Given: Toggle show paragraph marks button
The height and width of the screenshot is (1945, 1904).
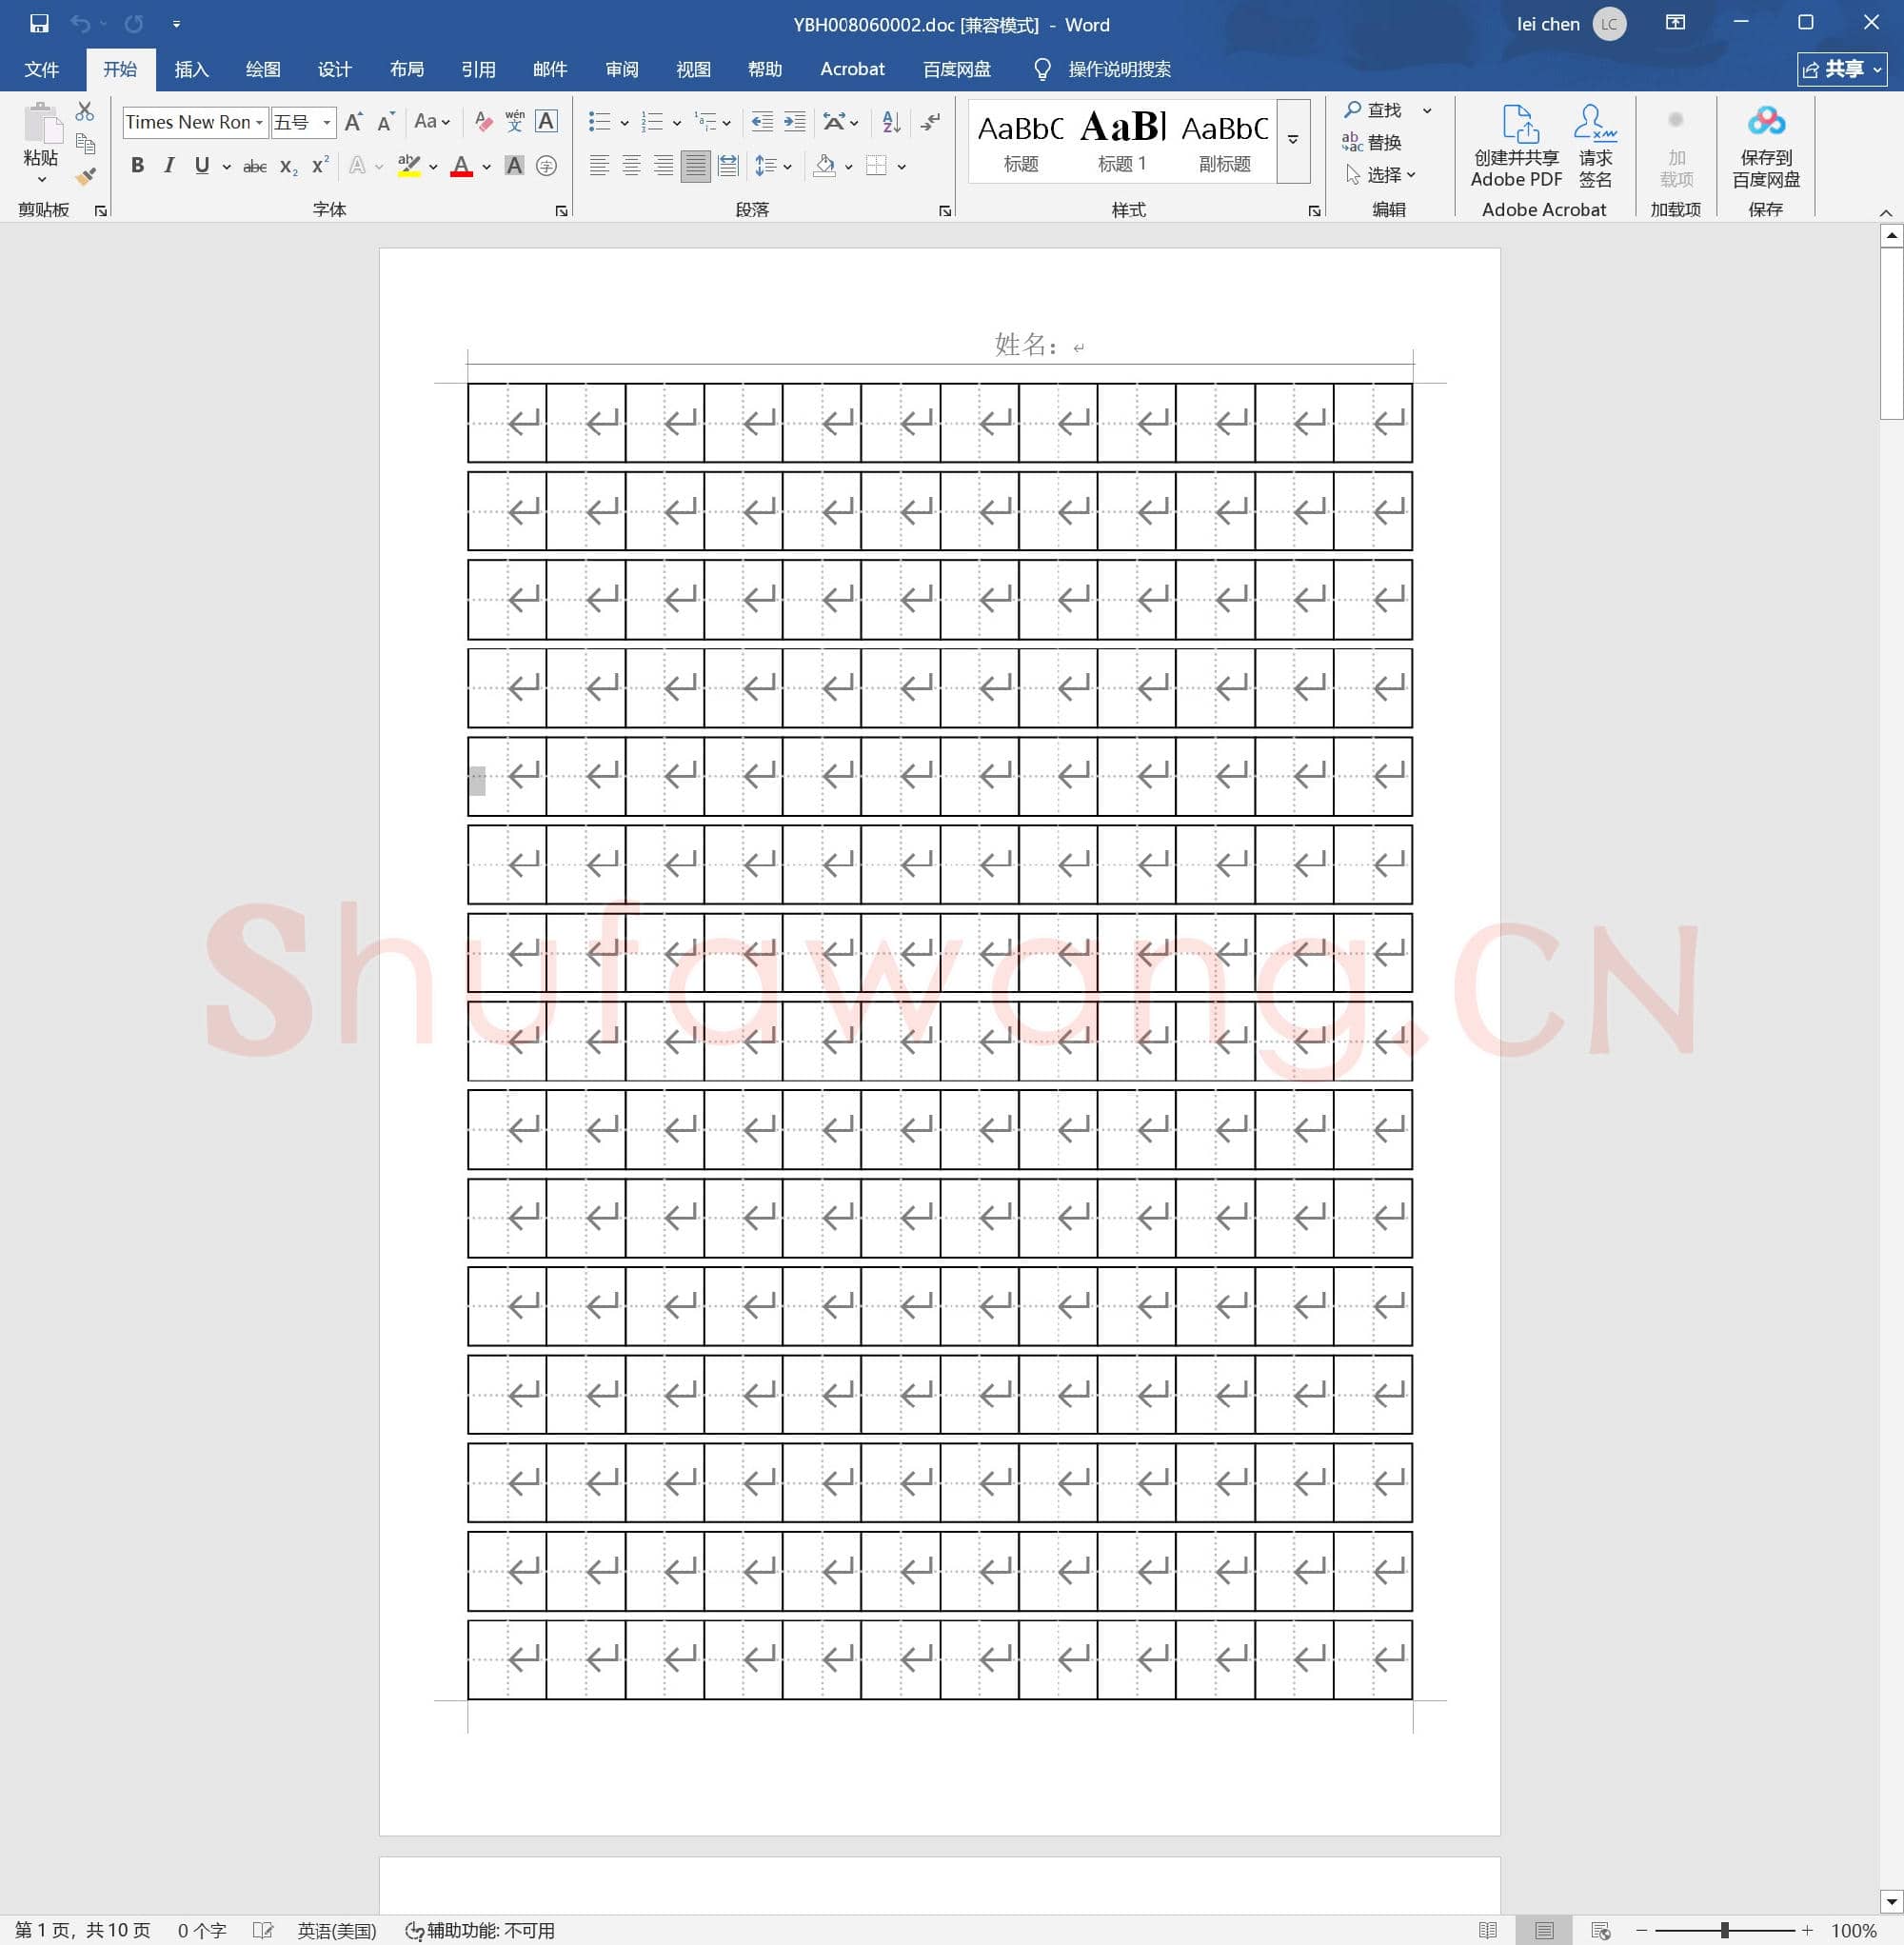Looking at the screenshot, I should (x=930, y=122).
